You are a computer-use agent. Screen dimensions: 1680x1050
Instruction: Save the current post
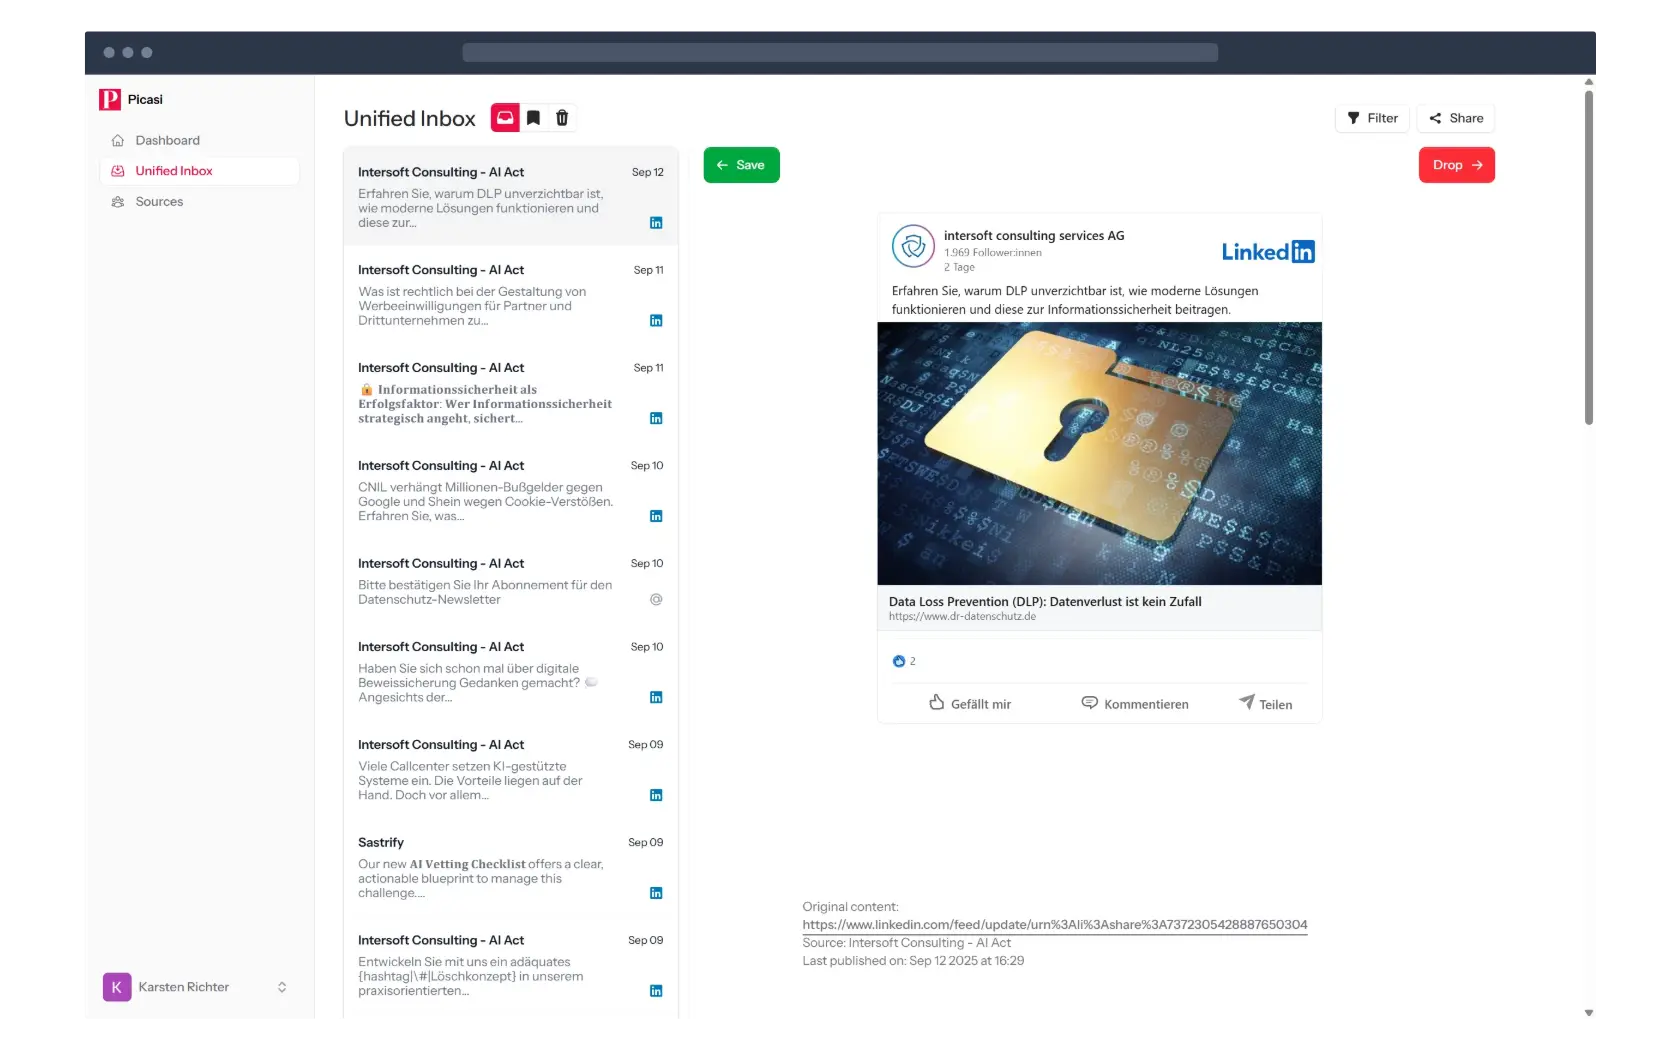741,165
